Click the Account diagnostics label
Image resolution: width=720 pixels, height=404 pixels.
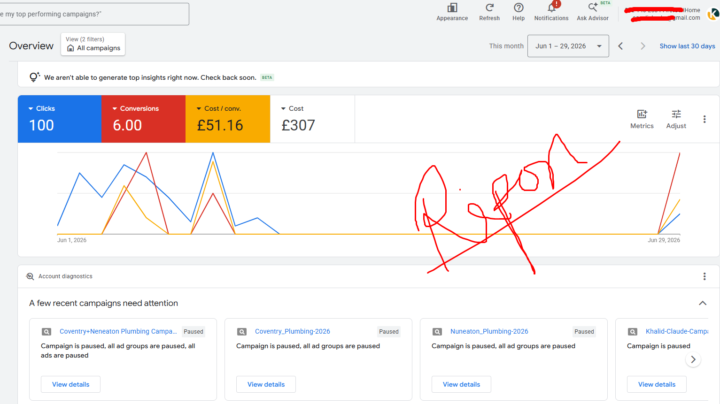pos(65,276)
